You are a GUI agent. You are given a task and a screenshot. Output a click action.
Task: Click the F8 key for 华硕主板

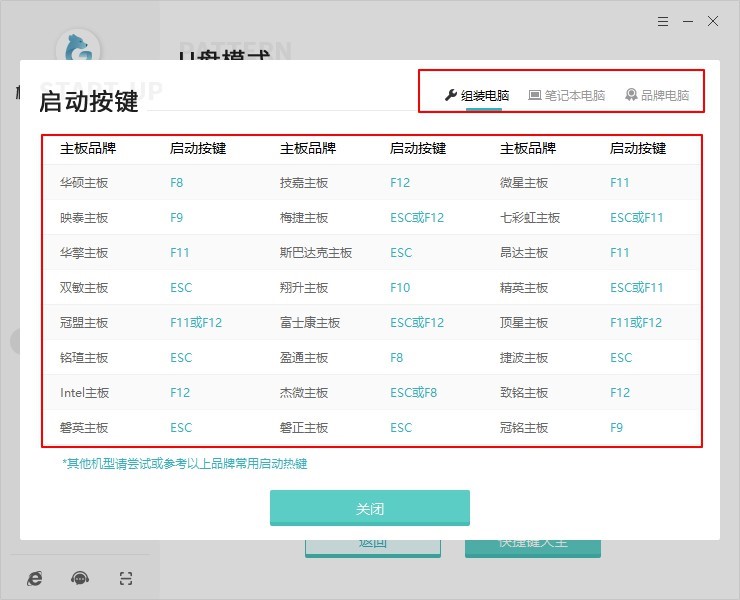click(x=177, y=183)
